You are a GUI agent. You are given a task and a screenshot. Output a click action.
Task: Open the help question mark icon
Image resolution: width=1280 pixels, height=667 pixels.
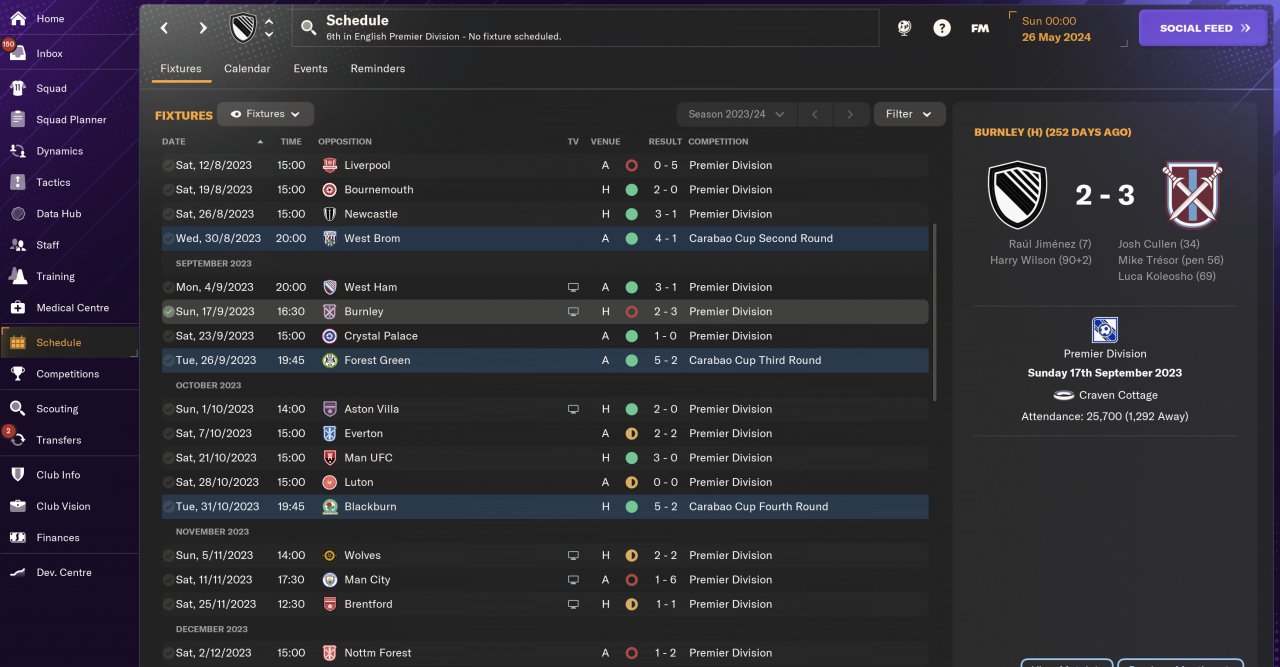942,28
